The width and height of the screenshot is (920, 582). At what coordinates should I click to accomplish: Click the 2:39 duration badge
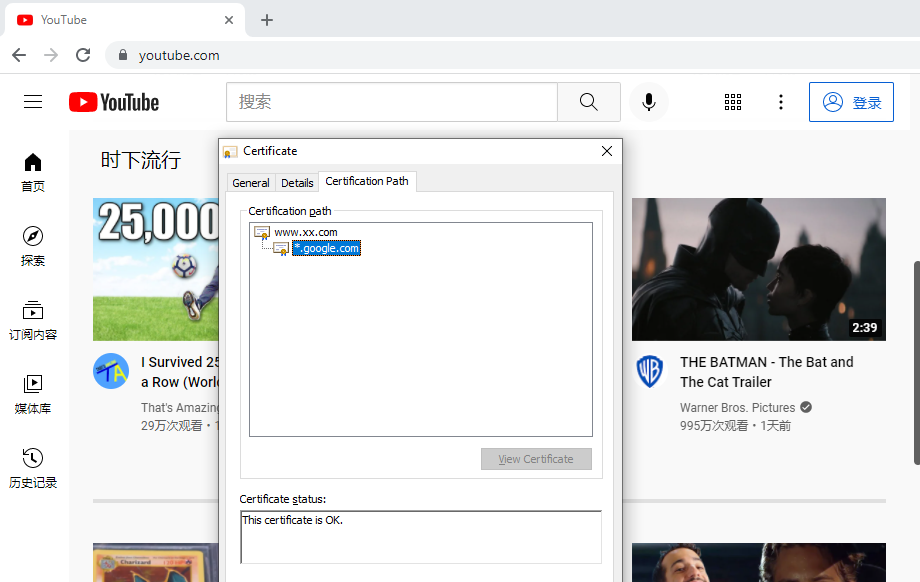(x=864, y=327)
